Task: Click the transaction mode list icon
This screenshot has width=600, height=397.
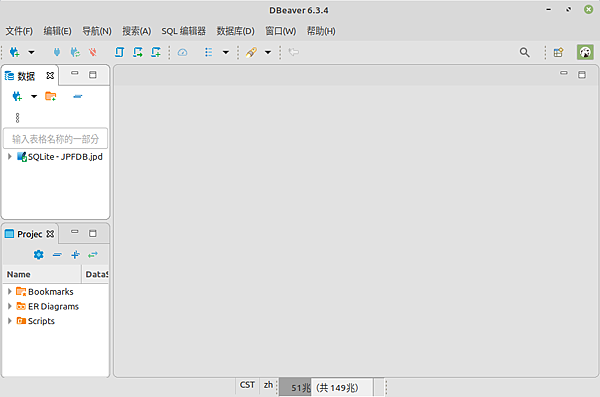Action: [x=209, y=52]
